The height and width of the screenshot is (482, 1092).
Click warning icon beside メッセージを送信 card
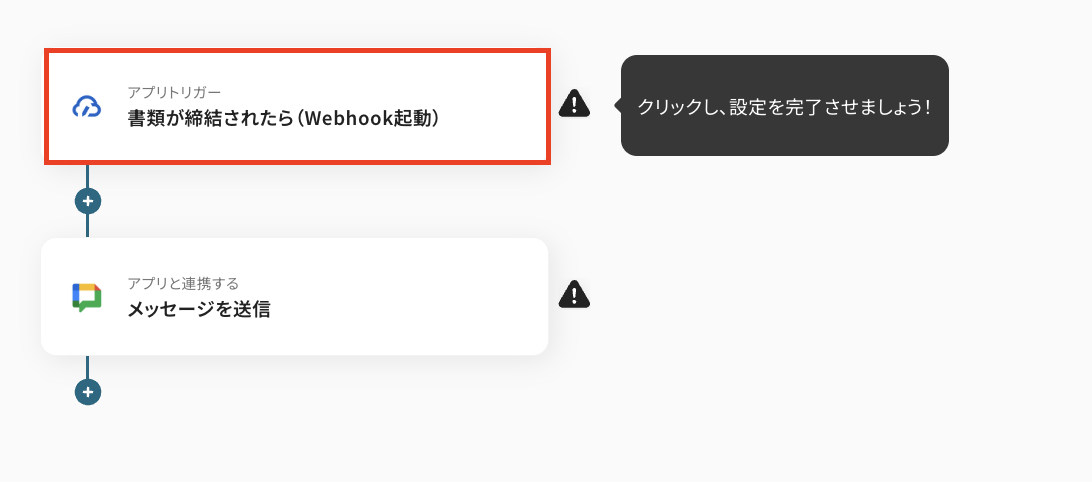[574, 295]
